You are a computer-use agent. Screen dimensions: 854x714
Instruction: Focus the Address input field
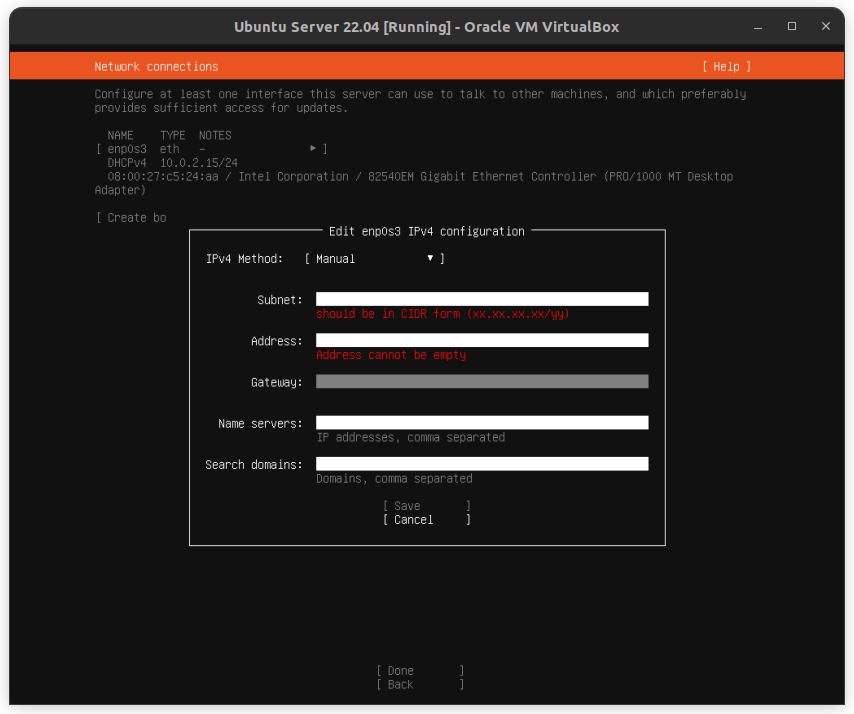point(482,340)
